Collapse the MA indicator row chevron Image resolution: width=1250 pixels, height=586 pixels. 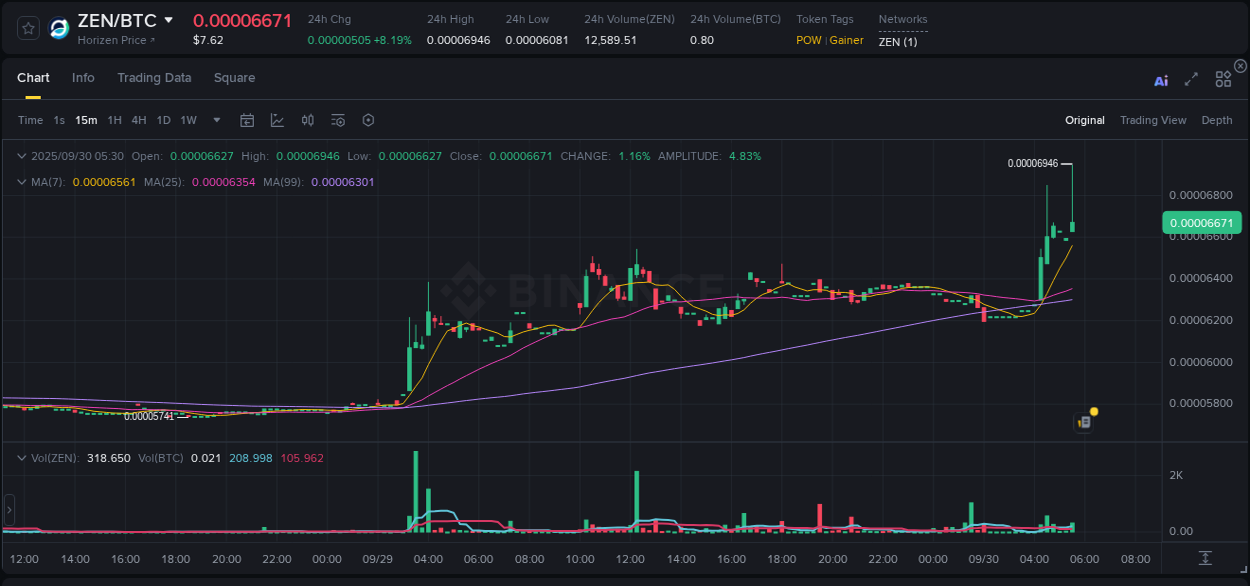21,182
